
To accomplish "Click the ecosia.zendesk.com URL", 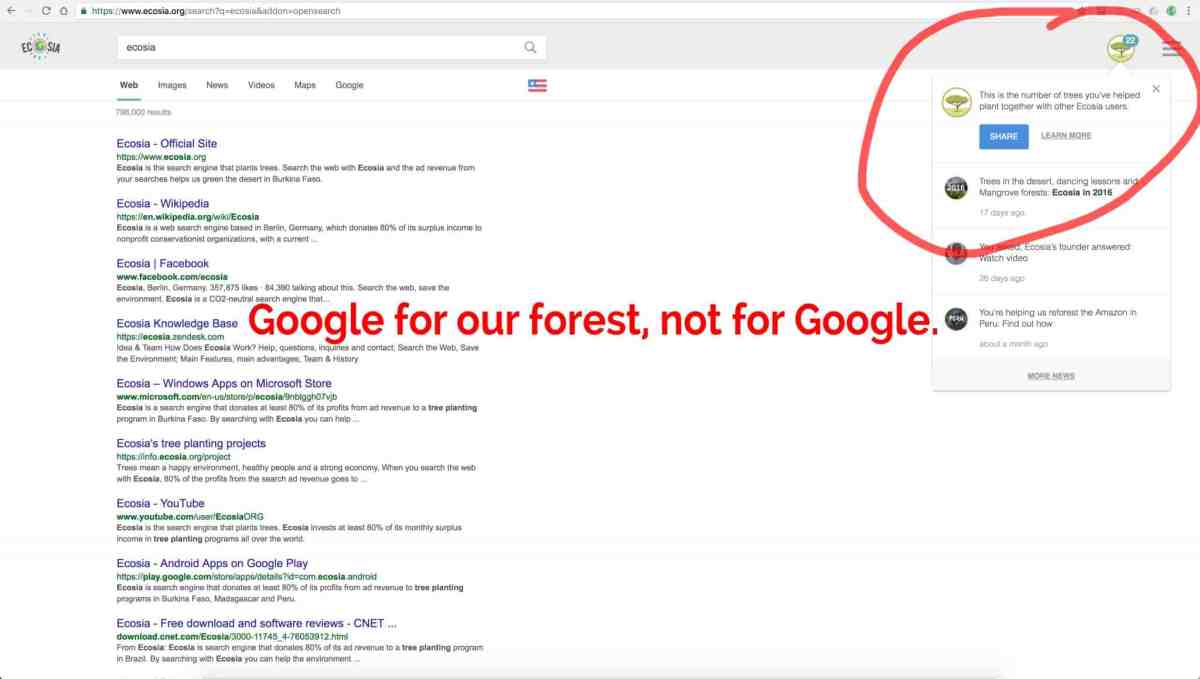I will [x=170, y=337].
